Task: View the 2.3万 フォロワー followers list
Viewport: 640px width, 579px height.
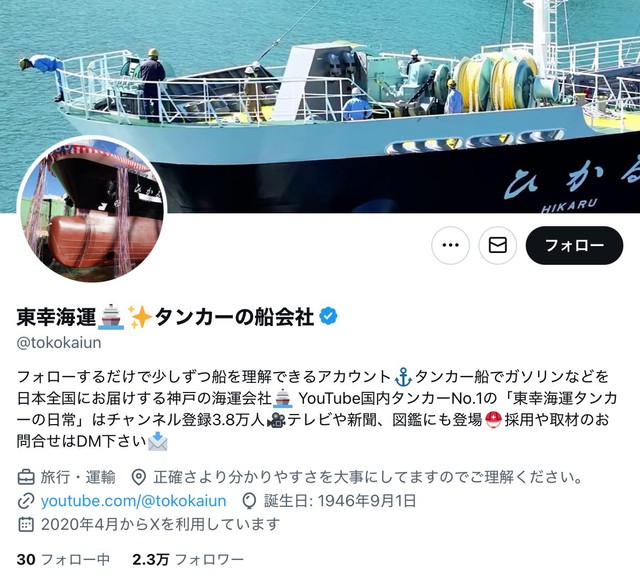Action: (188, 559)
